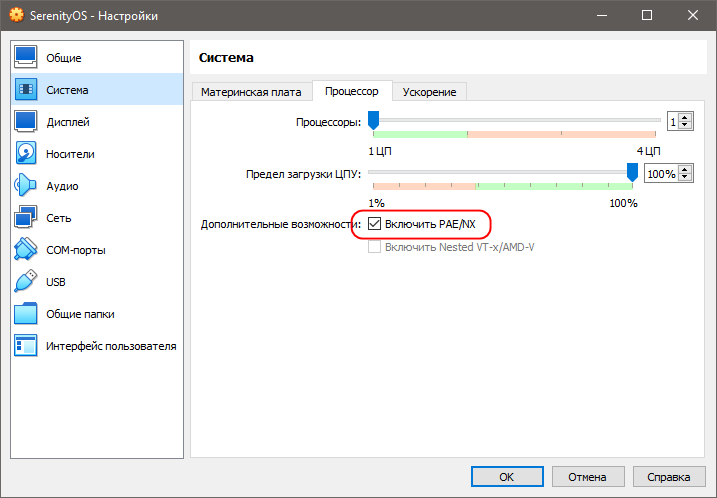Increase processor count with up arrow

coord(685,118)
